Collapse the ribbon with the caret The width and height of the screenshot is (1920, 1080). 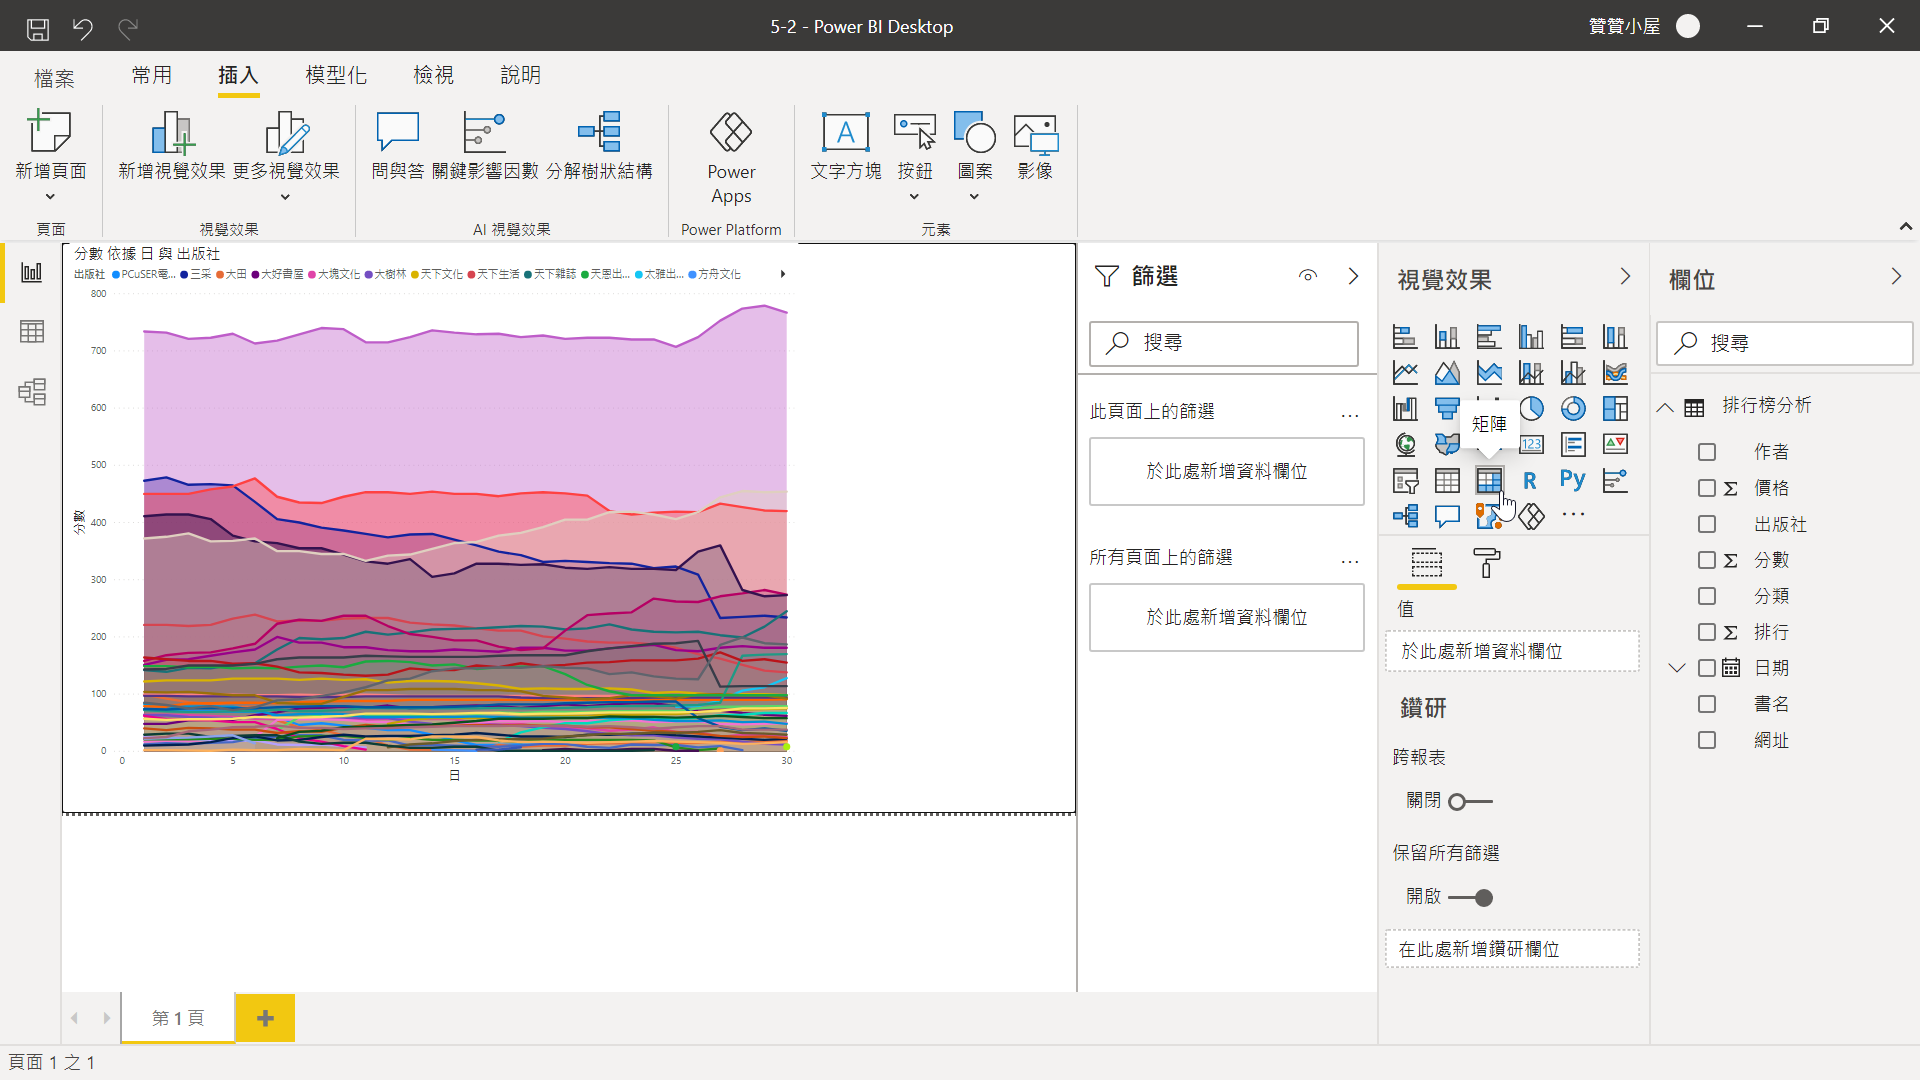pyautogui.click(x=1905, y=227)
